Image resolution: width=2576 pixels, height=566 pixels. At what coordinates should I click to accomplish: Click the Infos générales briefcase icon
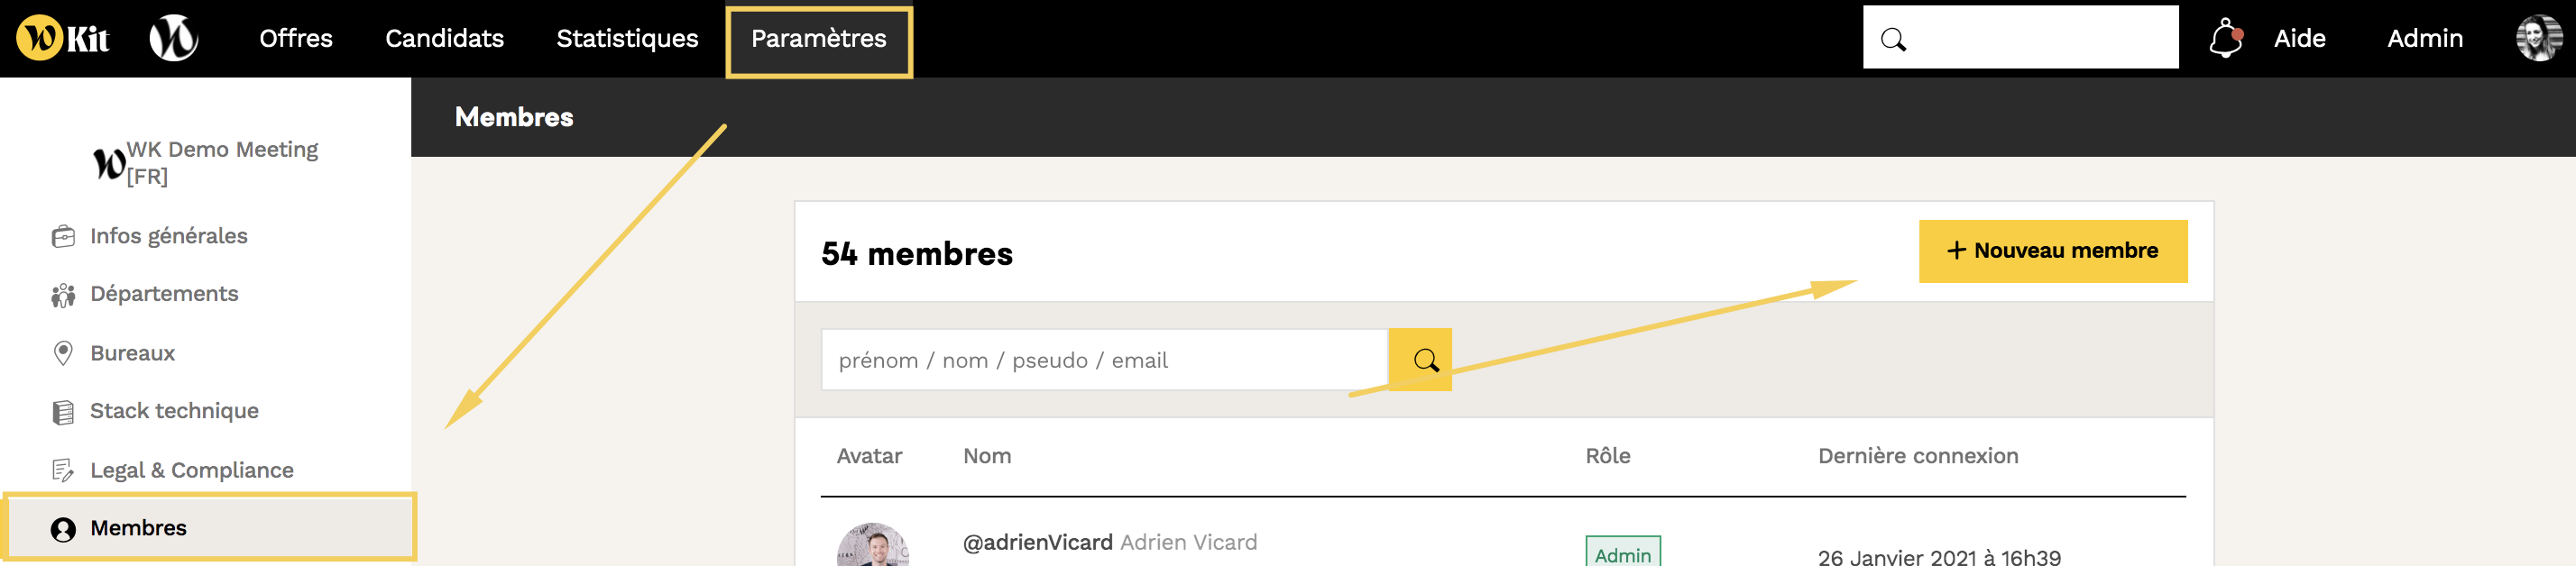click(63, 236)
